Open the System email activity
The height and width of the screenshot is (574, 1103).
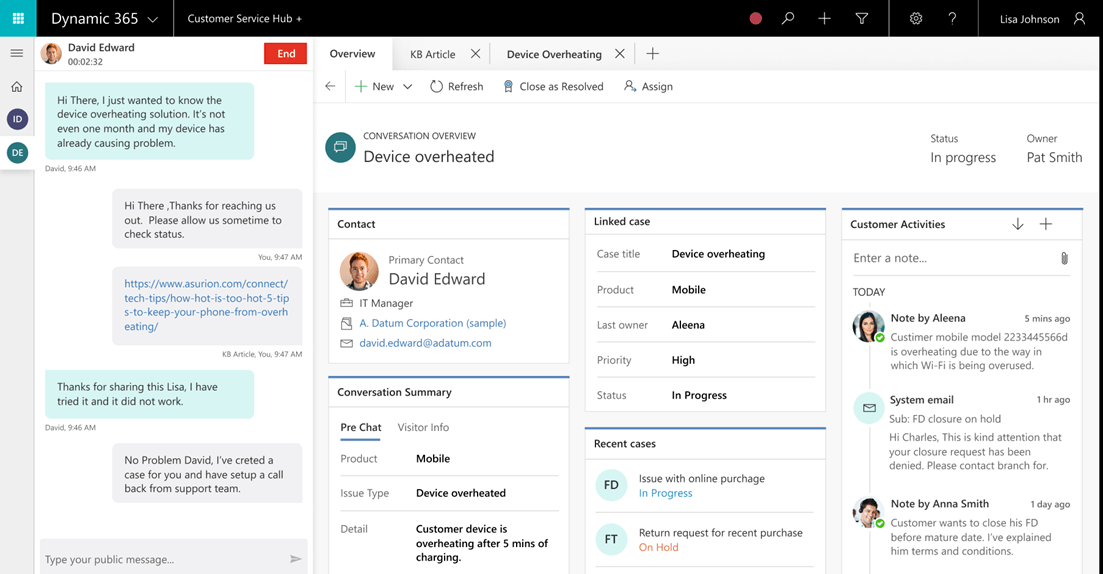tap(922, 400)
